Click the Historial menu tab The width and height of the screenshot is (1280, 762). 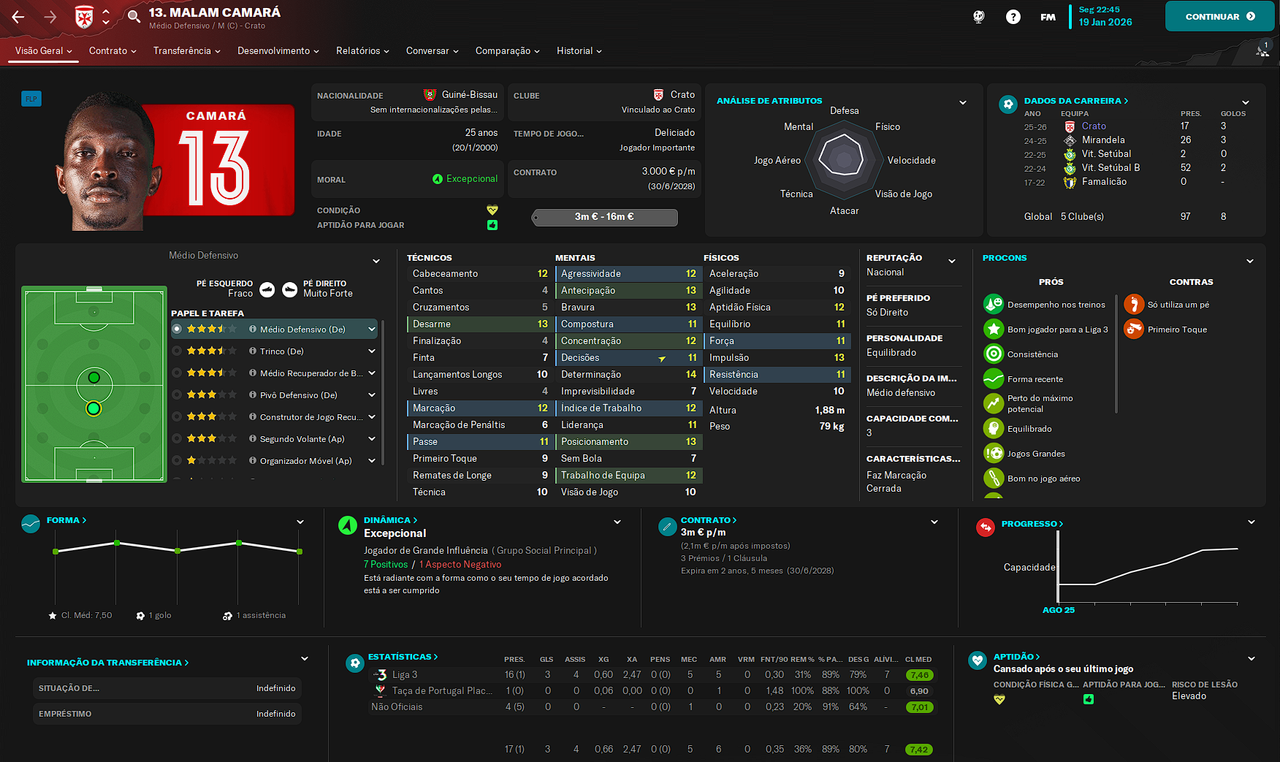pyautogui.click(x=579, y=51)
